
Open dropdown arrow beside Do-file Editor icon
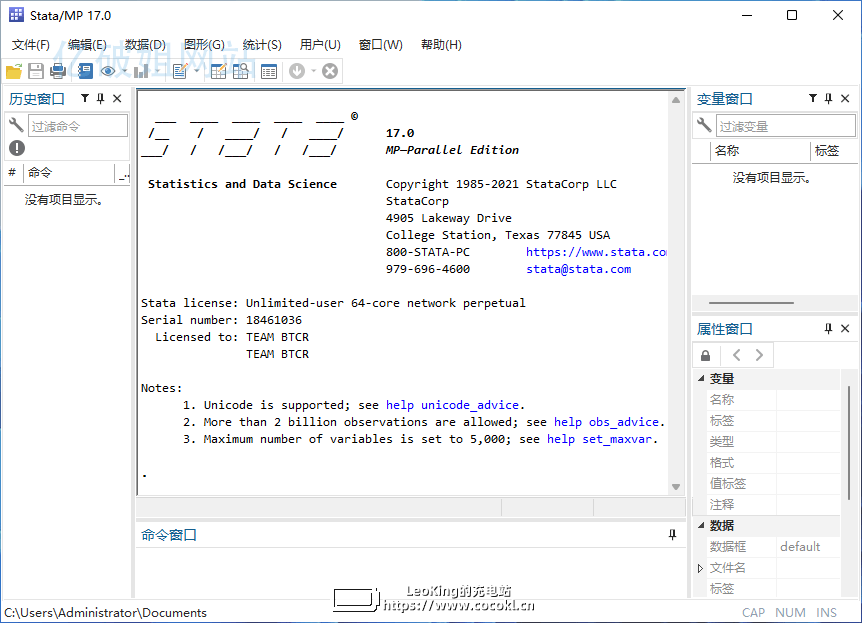pos(196,71)
